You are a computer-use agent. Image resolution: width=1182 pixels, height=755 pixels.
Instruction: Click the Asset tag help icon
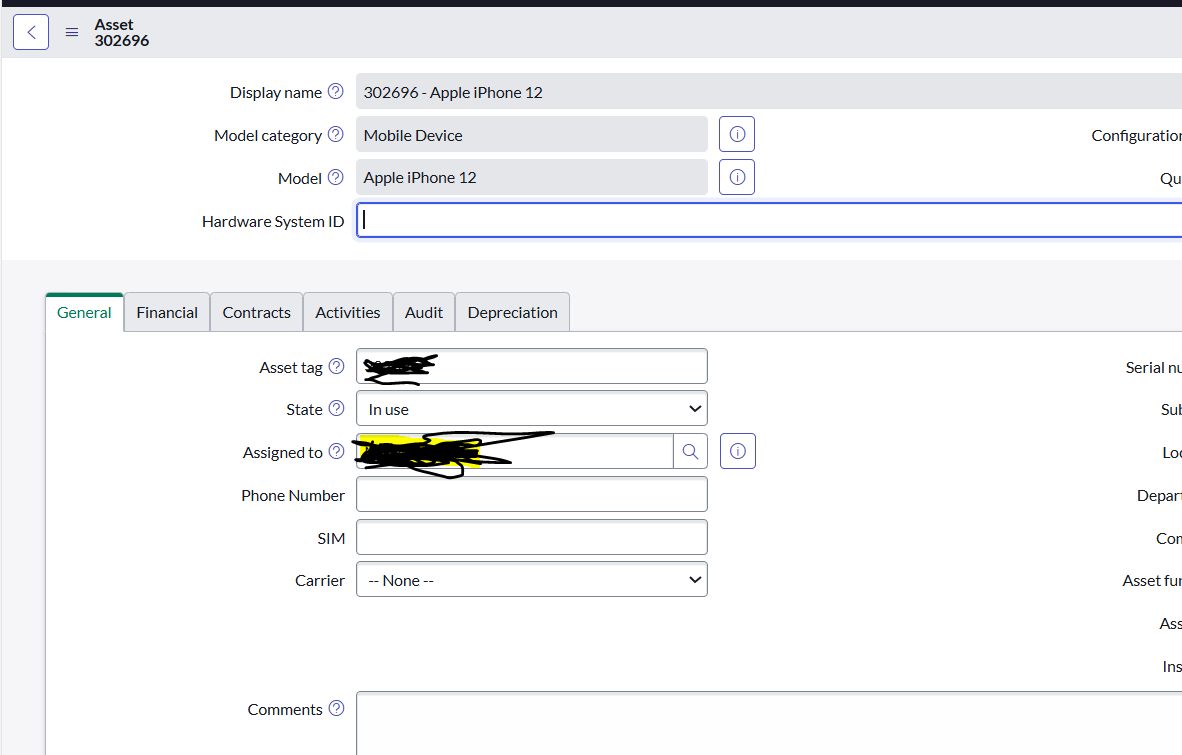pos(336,366)
